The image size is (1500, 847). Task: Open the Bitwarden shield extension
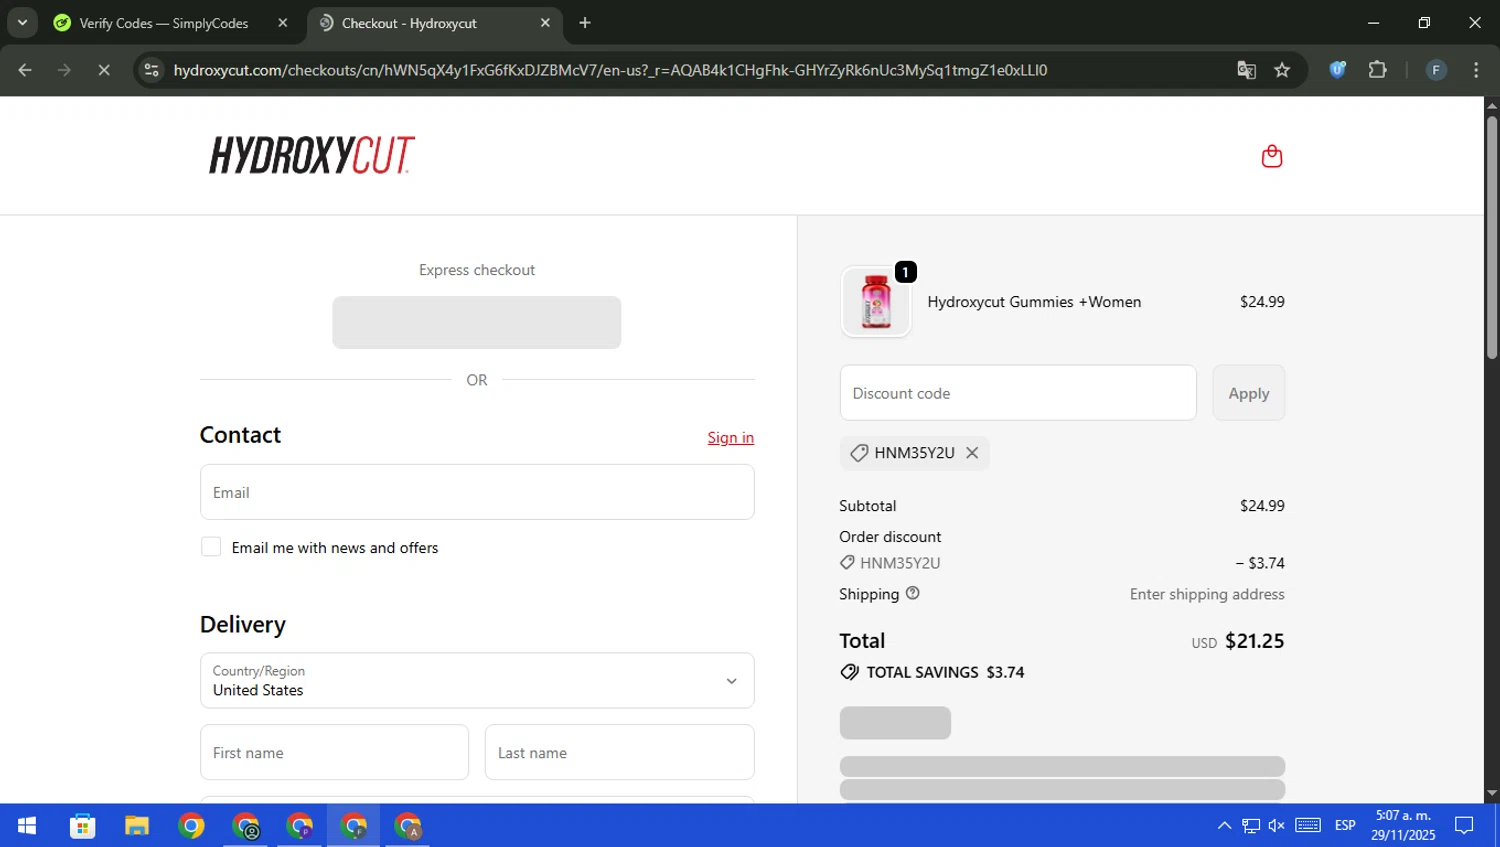tap(1337, 69)
